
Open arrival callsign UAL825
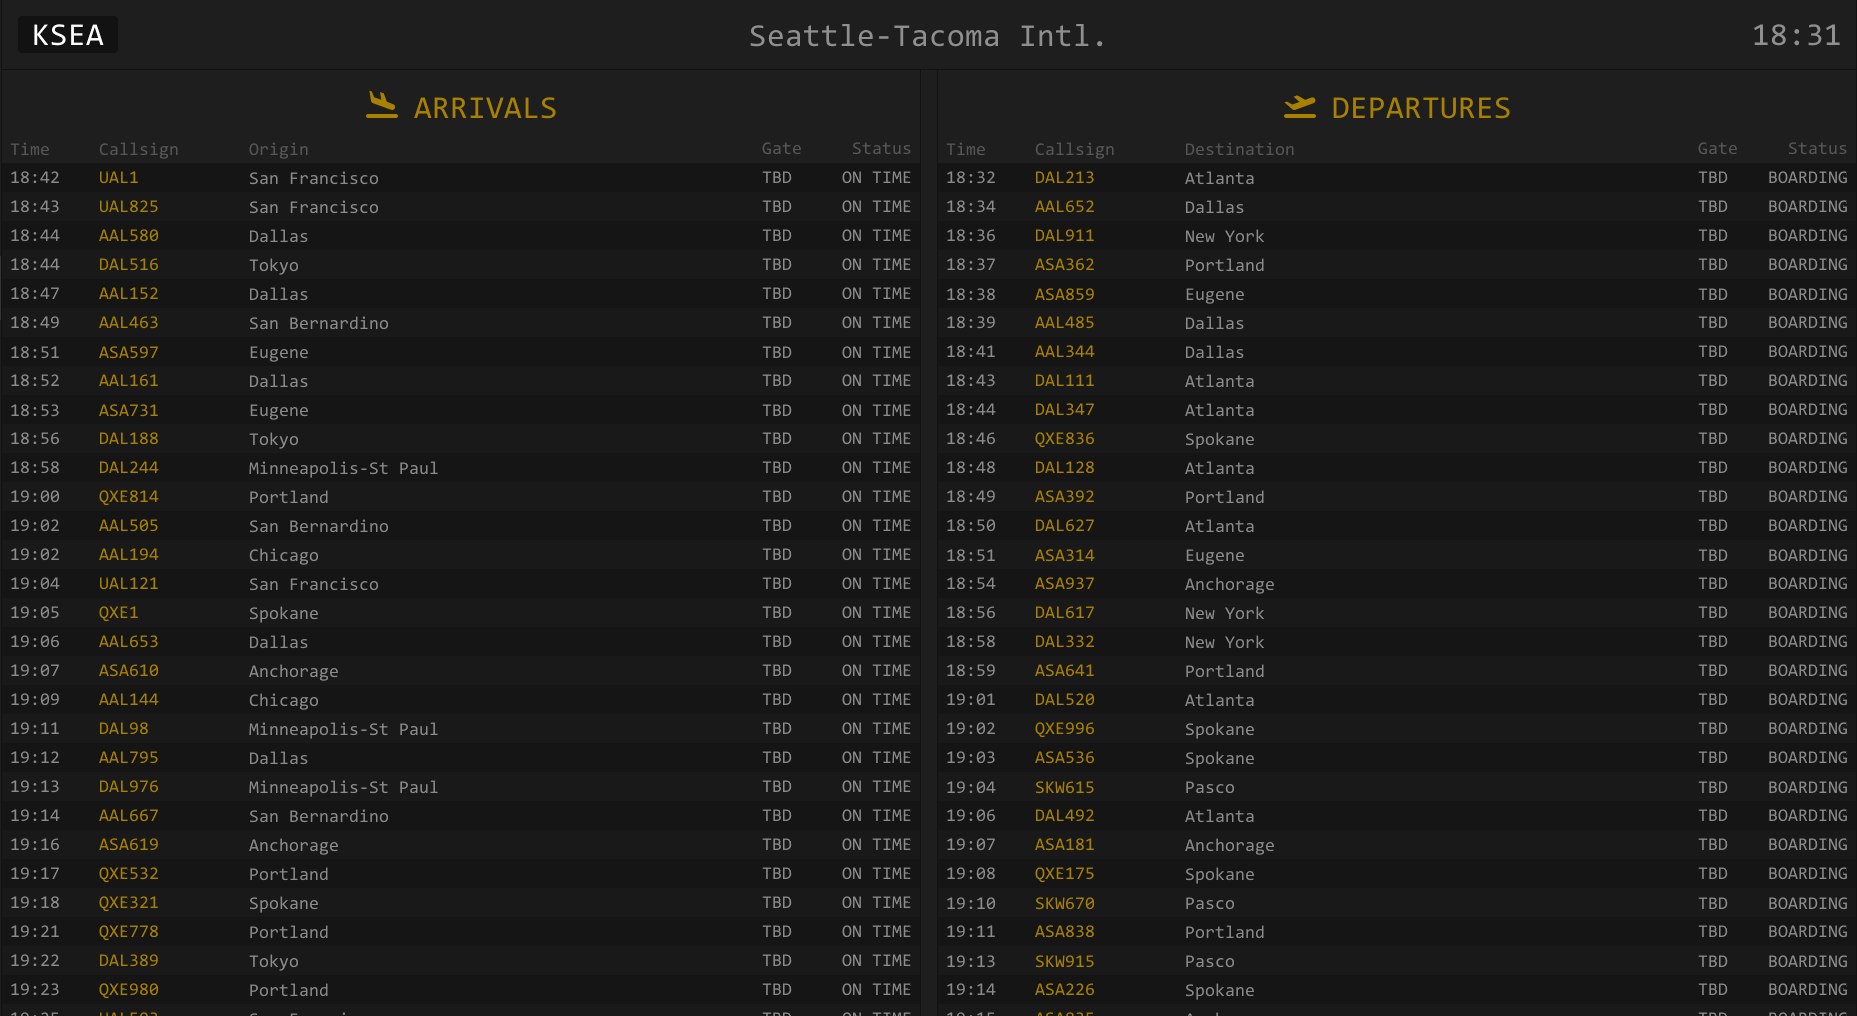[x=128, y=207]
